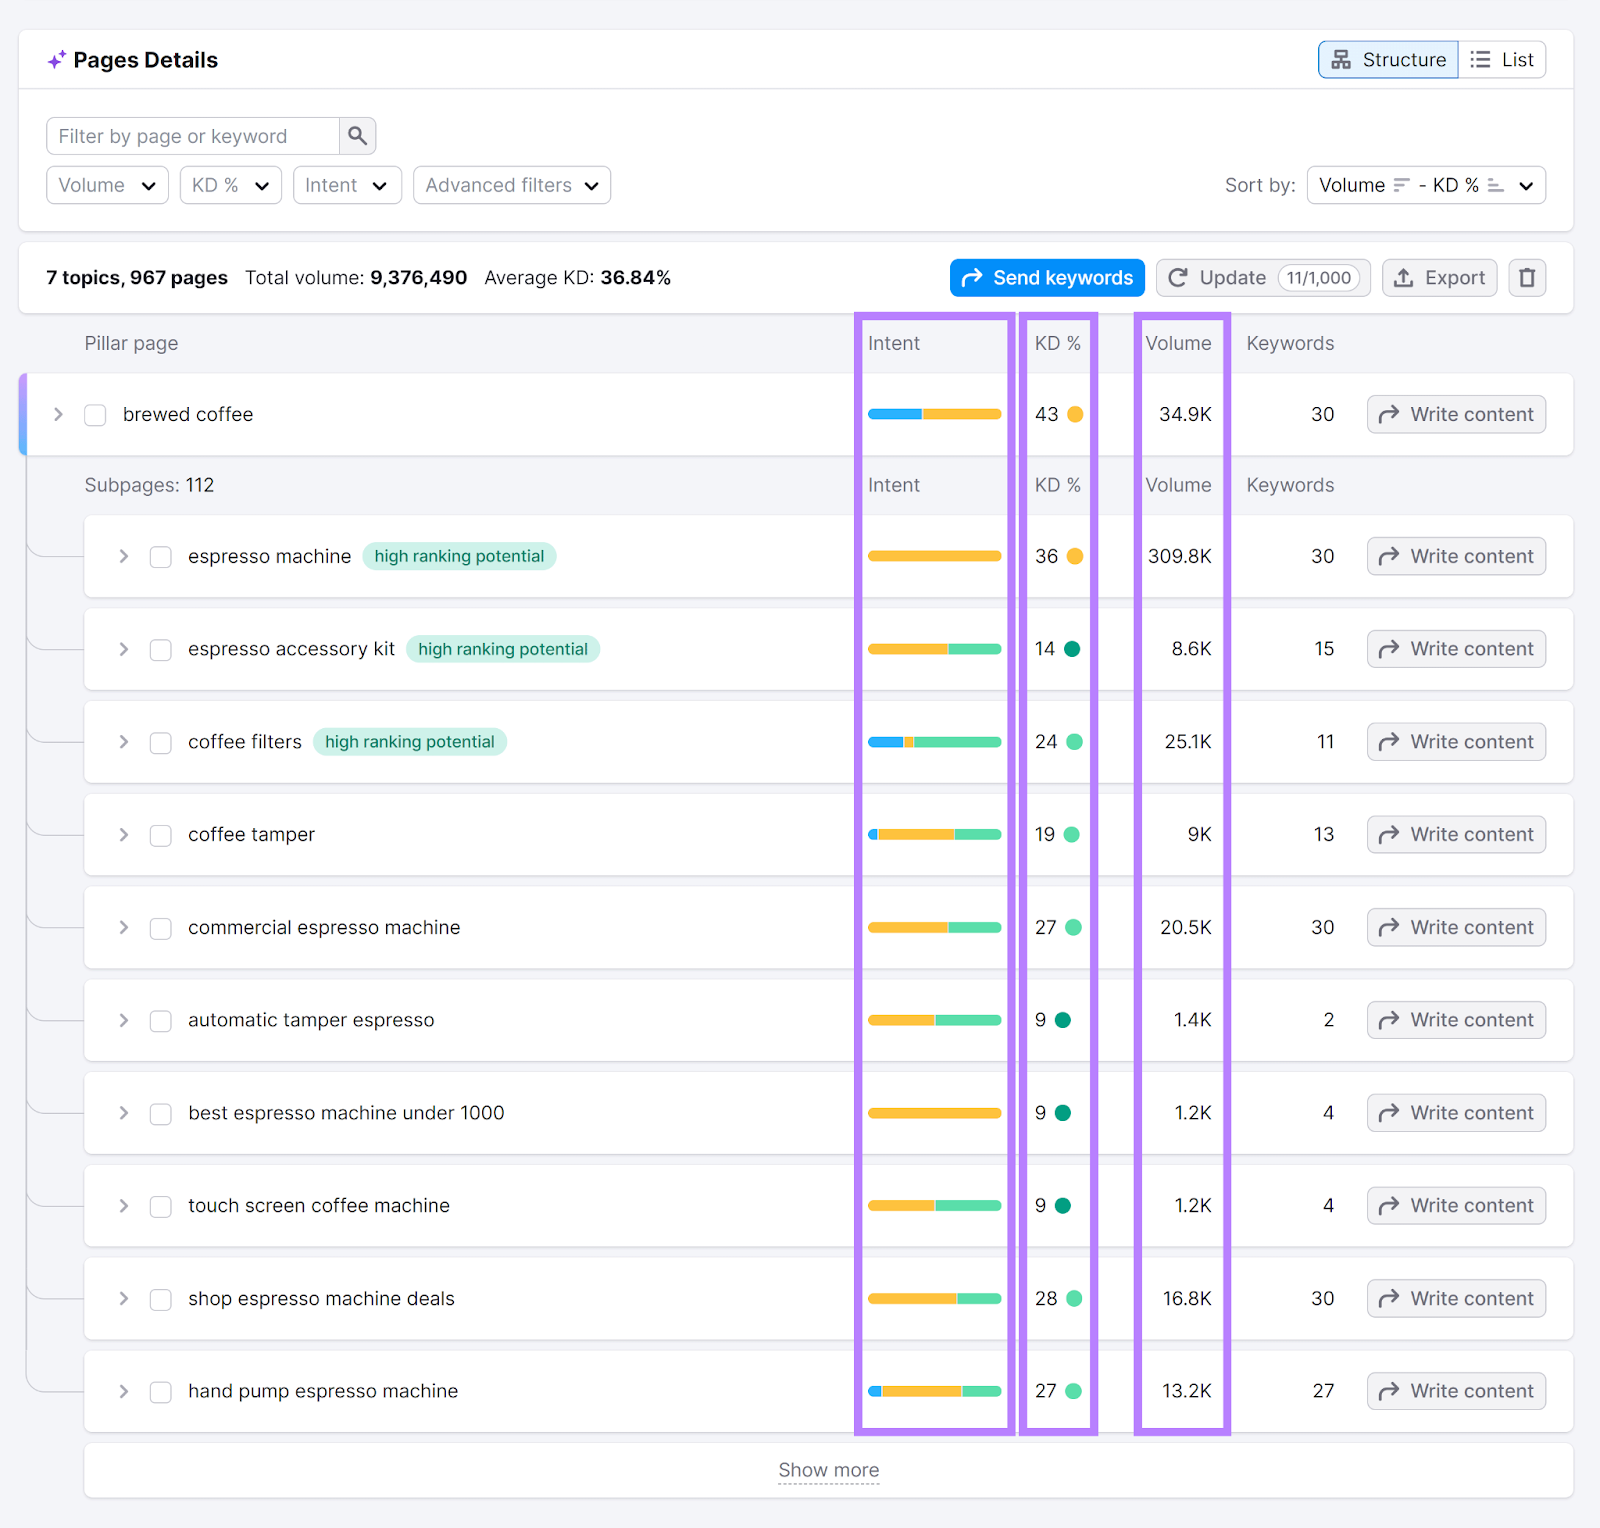Screen dimensions: 1600x1528
Task: Click Write content arrow for coffee tamper
Action: 1388,834
